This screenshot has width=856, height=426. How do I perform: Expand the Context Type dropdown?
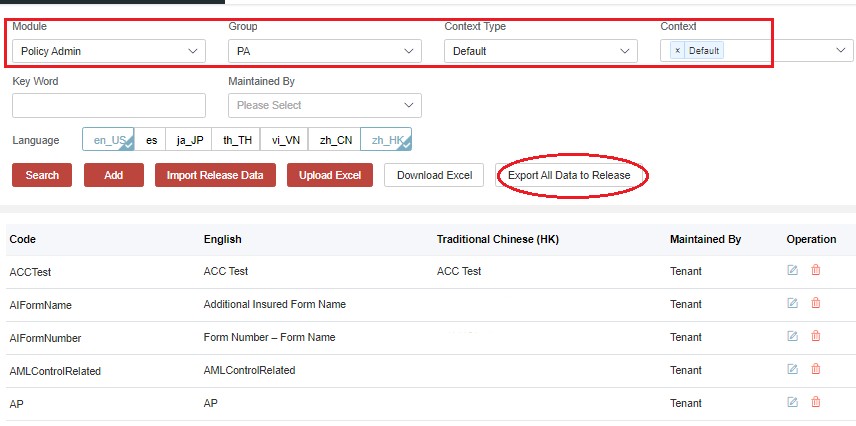coord(540,51)
